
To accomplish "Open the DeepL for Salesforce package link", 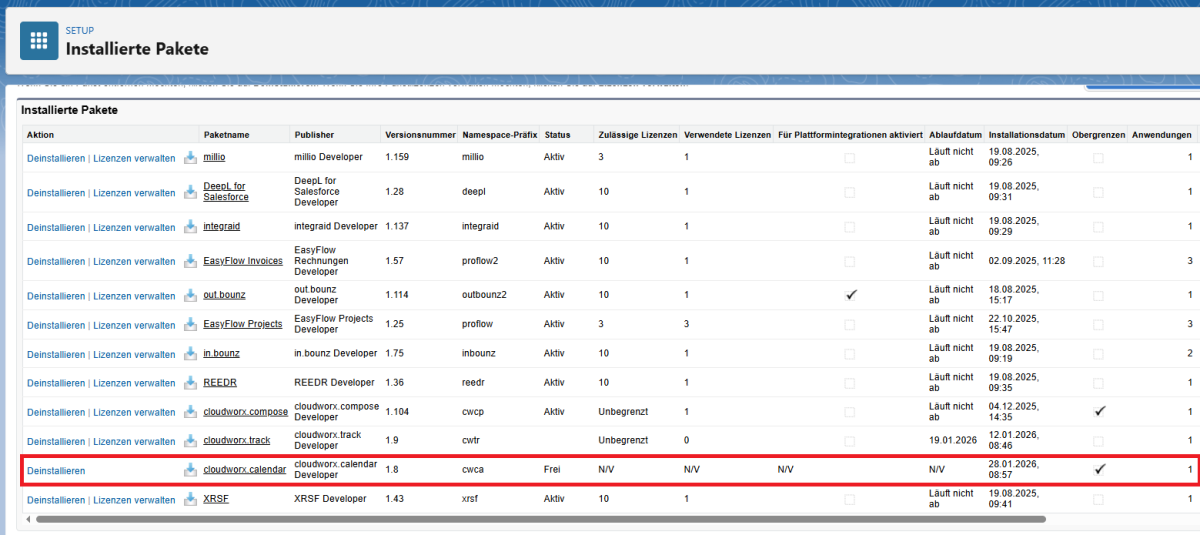I will [226, 192].
